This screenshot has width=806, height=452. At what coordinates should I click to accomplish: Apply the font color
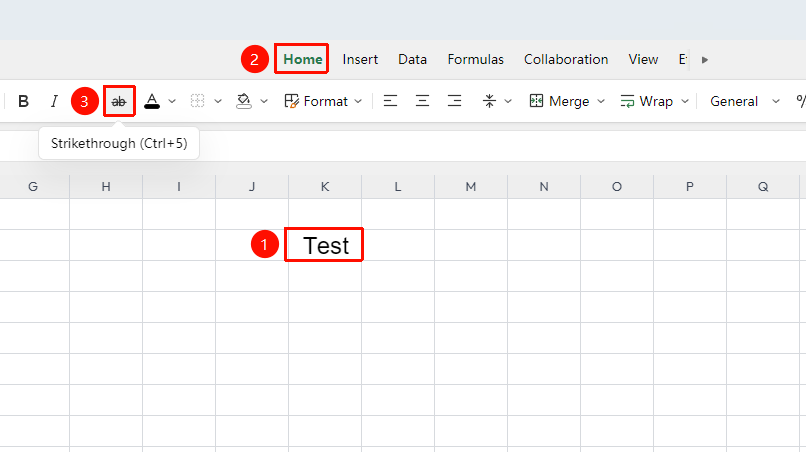pyautogui.click(x=152, y=101)
